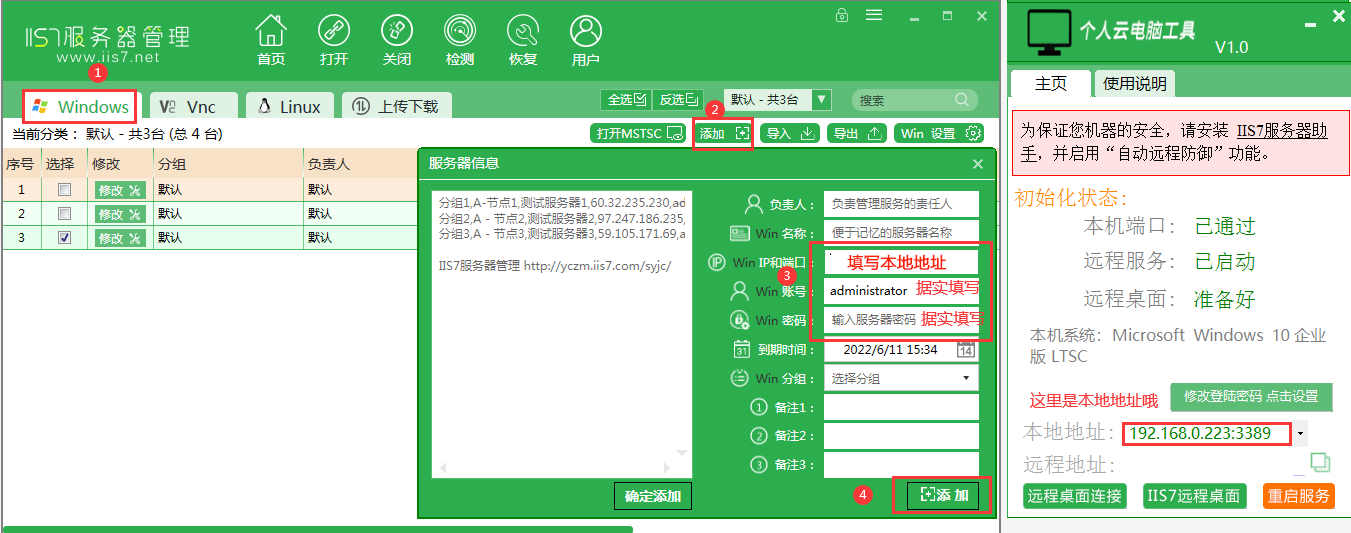The image size is (1351, 533).
Task: Open the 用户 user icon
Action: [x=586, y=30]
